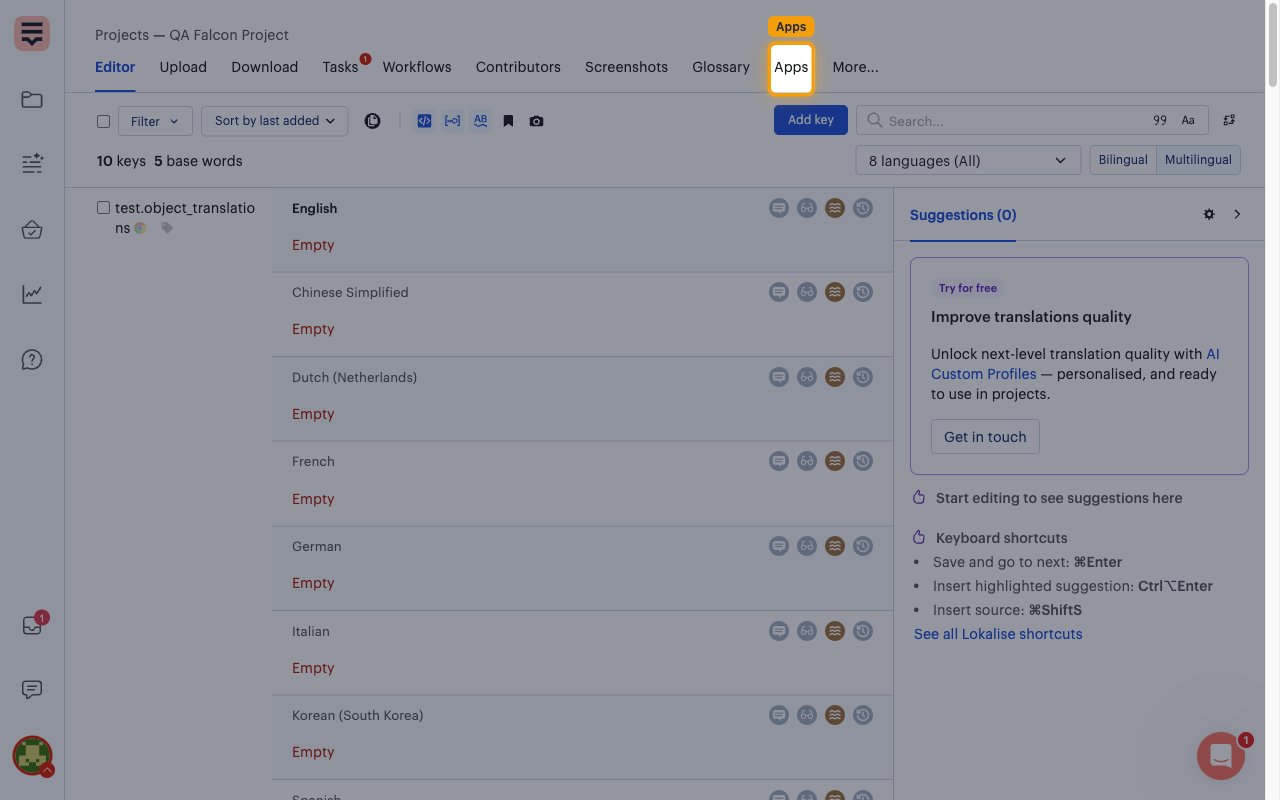Open the AI Custom Profiles link
The image size is (1280, 800).
(1075, 364)
